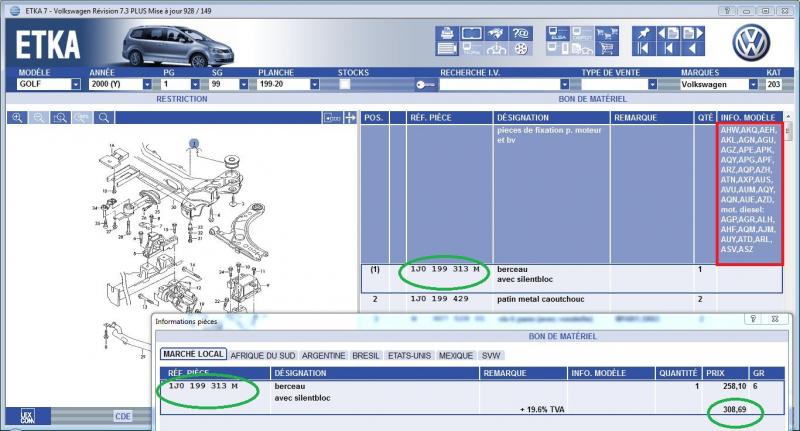Click the diagram fit-width icon
Viewport: 800px width, 431px height.
[x=332, y=118]
